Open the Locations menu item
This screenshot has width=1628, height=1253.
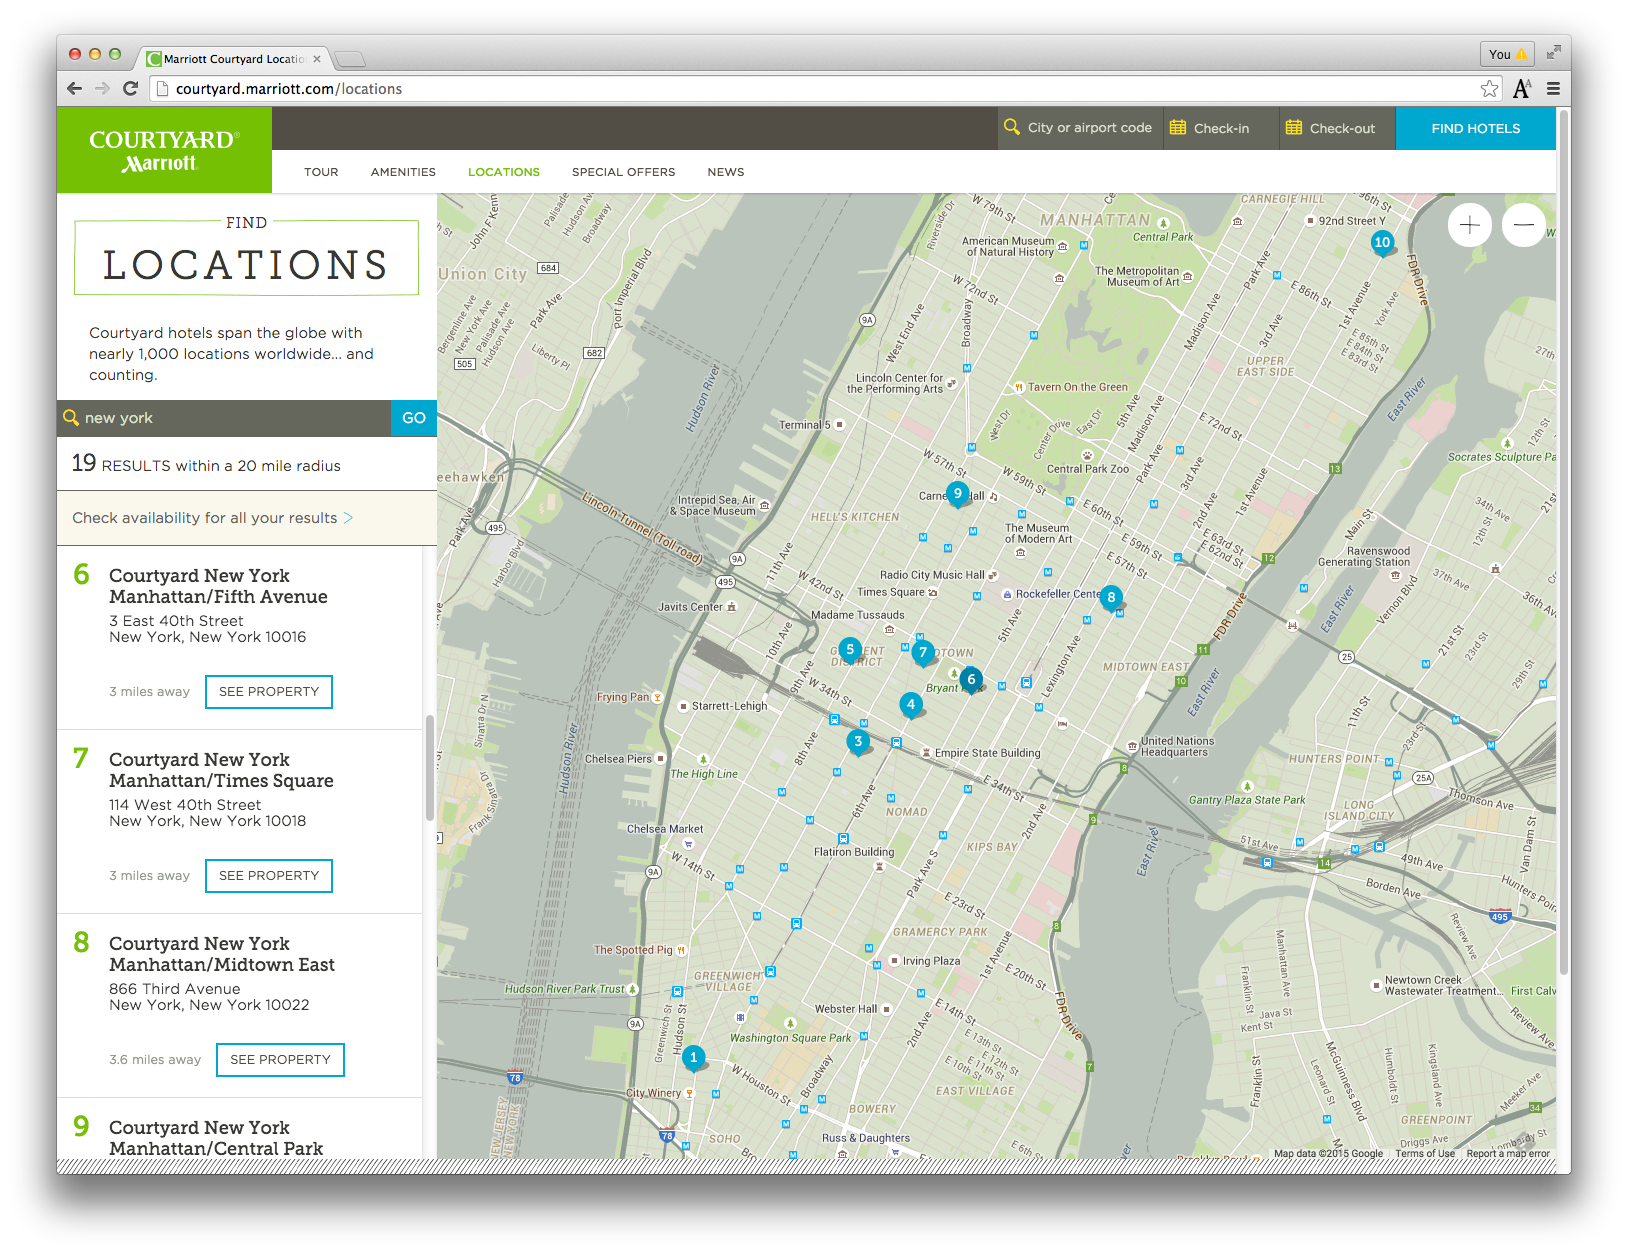click(x=504, y=172)
